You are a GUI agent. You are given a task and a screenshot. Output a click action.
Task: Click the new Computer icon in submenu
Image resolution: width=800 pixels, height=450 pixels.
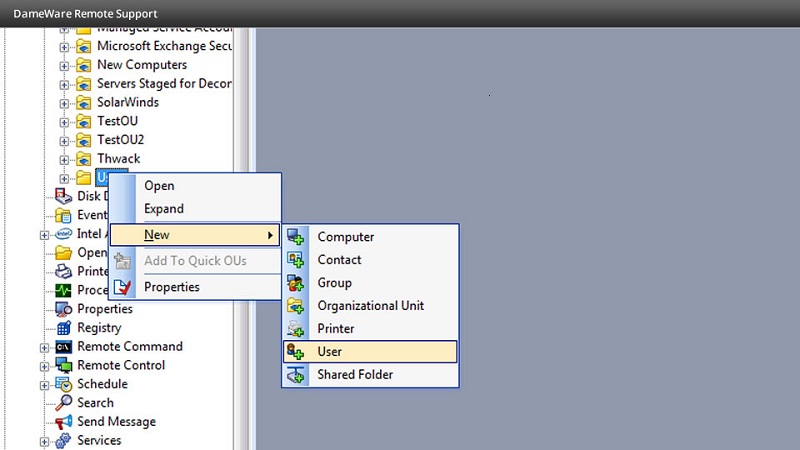coord(295,237)
